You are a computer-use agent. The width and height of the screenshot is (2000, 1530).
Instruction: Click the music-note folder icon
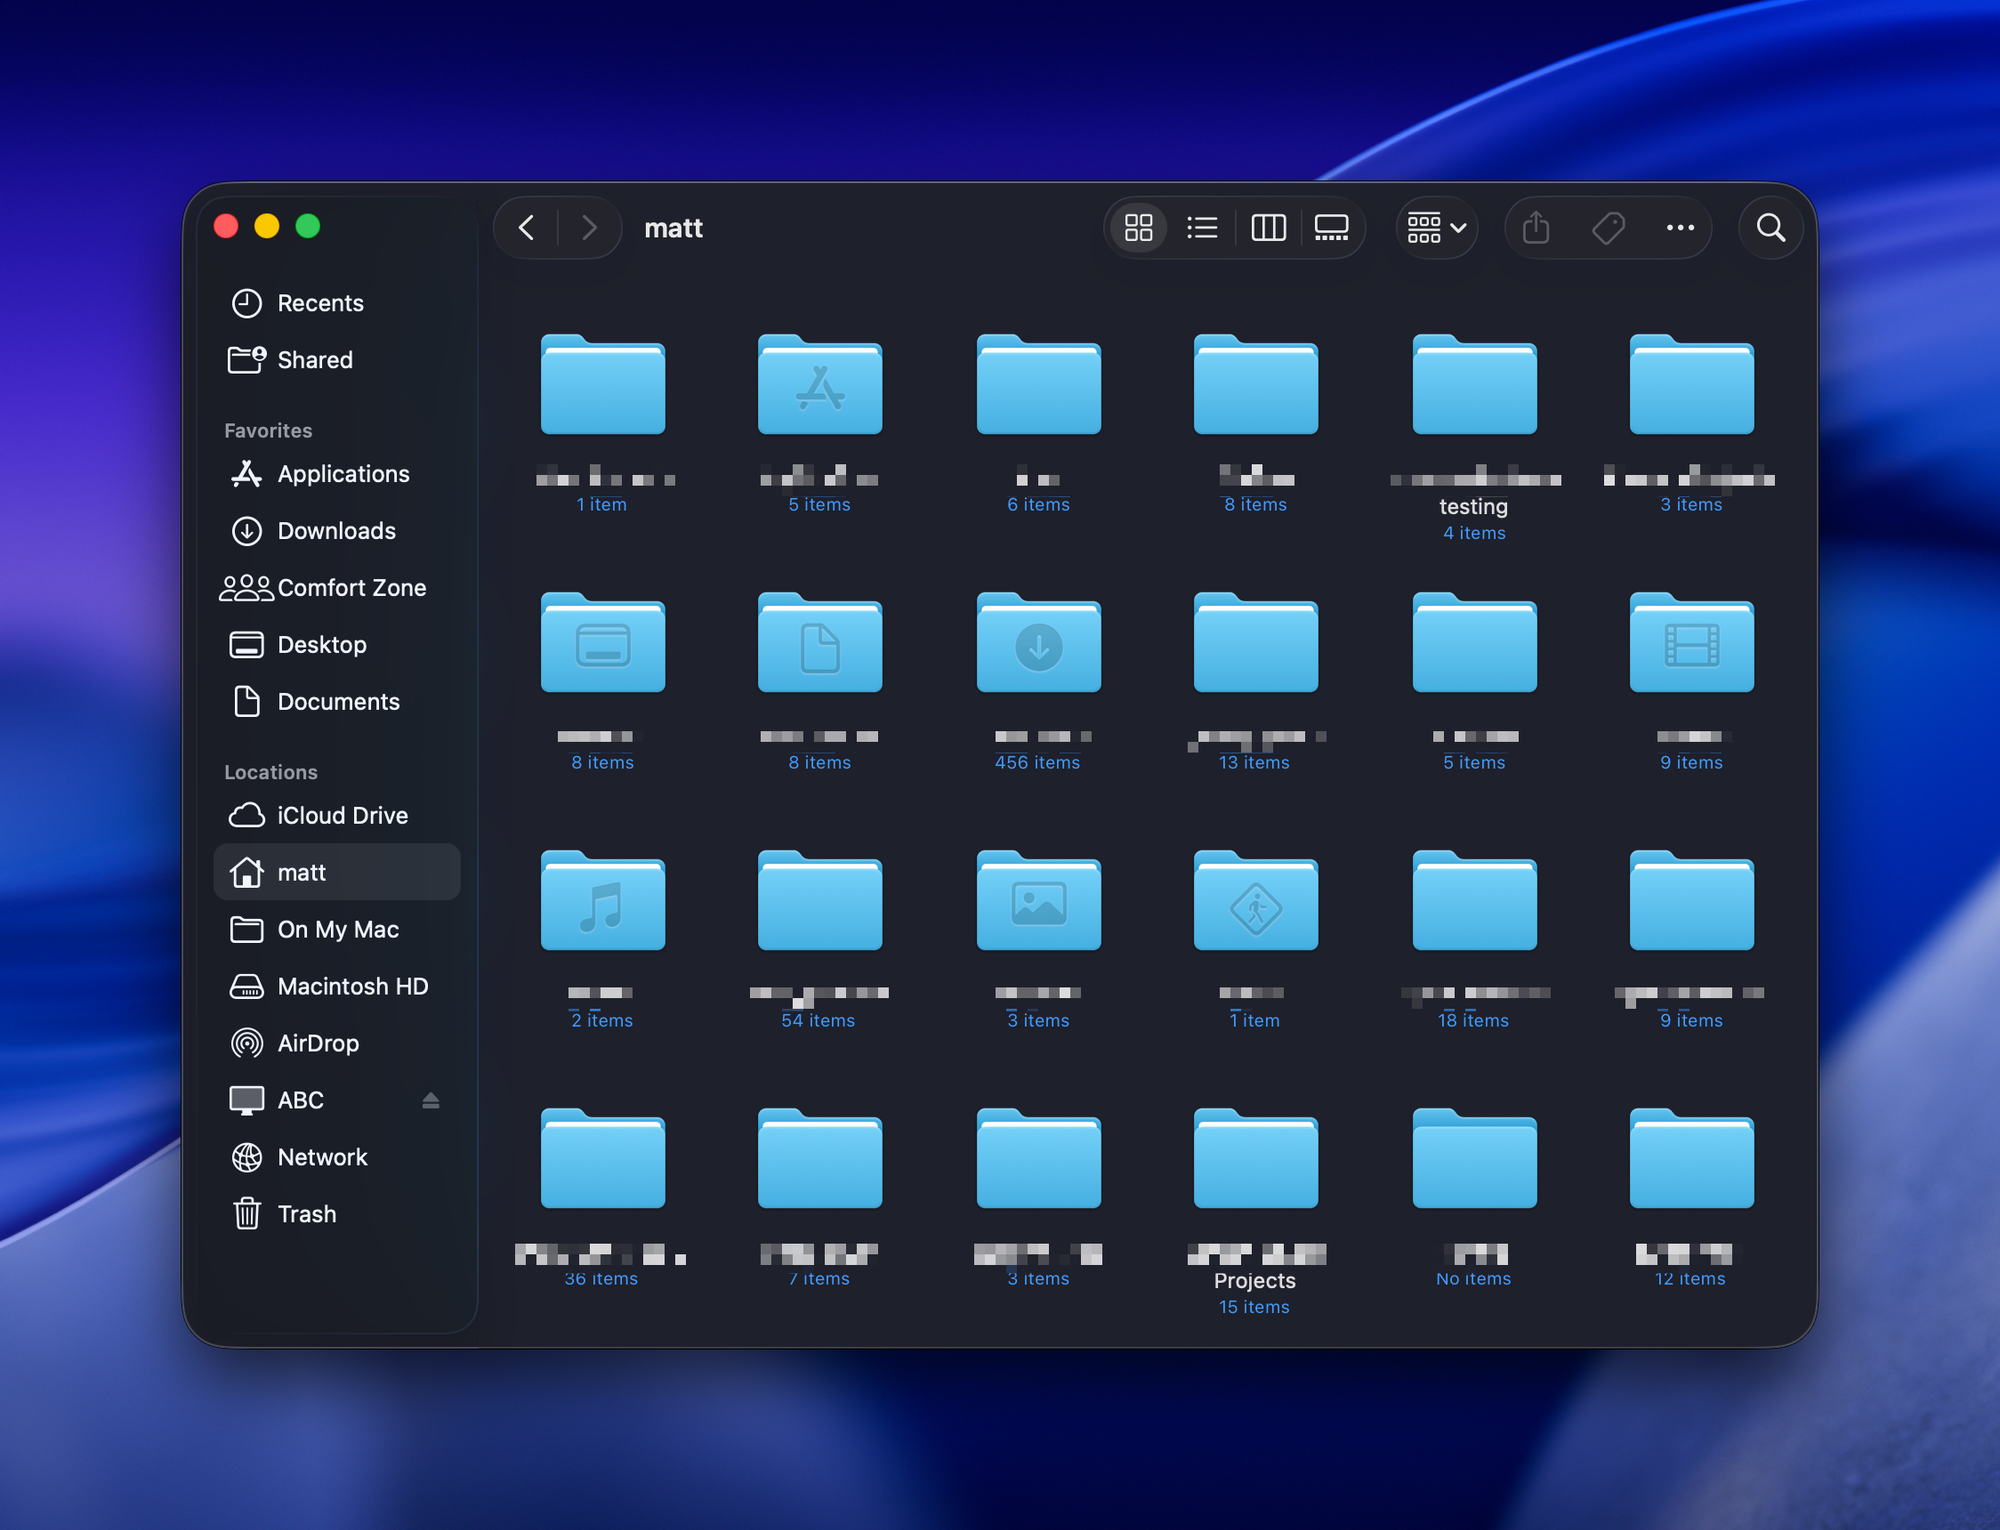click(x=603, y=903)
